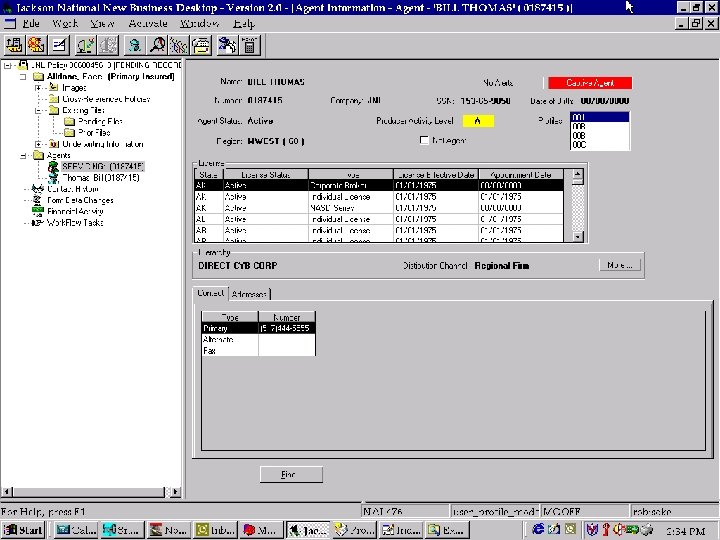This screenshot has width=720, height=540.
Task: Click the More... button in Hierarchy
Action: coord(617,265)
